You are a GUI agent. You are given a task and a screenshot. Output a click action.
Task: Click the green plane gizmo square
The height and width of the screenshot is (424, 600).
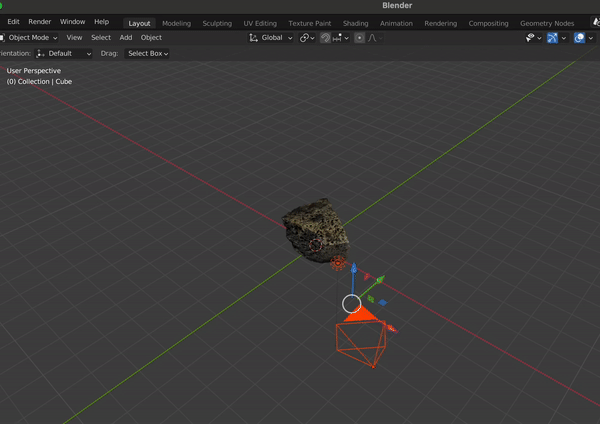pyautogui.click(x=370, y=298)
